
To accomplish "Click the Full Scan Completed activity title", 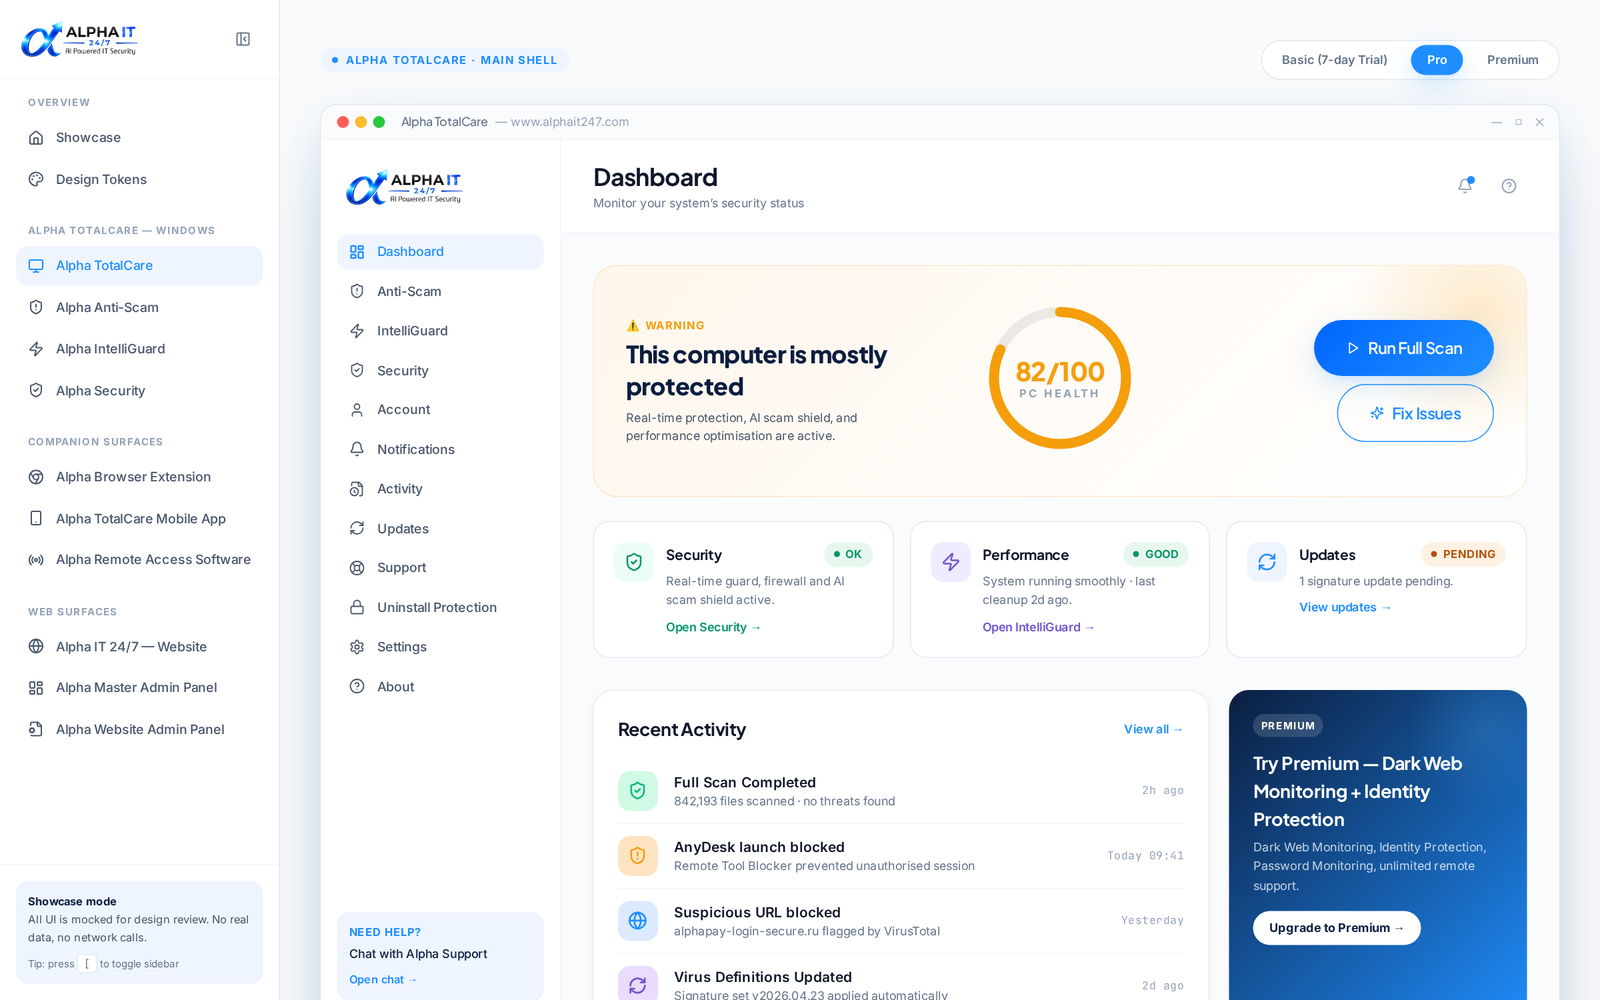I will click(745, 783).
